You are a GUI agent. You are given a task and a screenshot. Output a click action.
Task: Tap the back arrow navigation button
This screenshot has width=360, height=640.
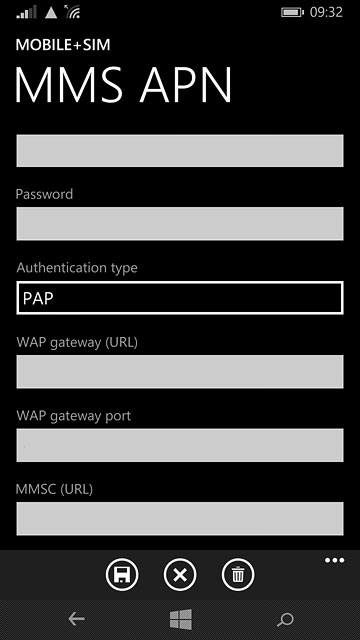(77, 619)
